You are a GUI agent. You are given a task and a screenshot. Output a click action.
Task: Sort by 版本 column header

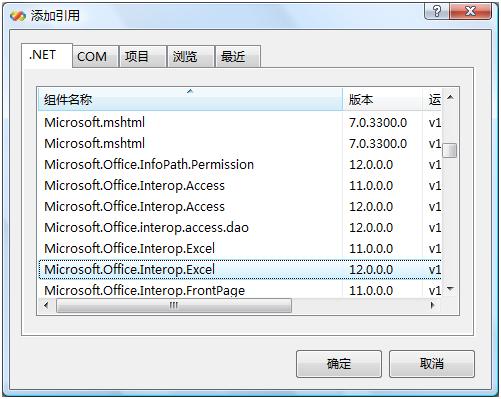(x=382, y=99)
